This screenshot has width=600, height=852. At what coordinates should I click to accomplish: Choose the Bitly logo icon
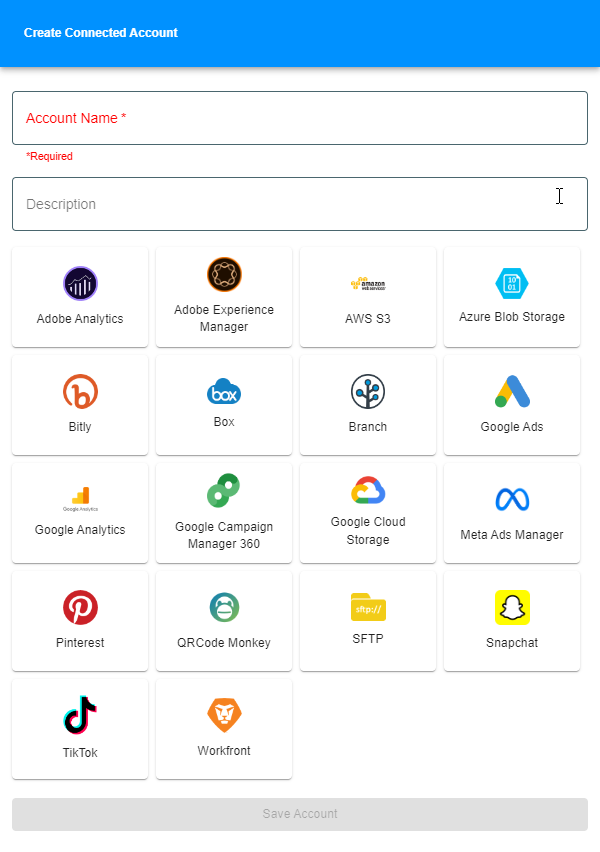[80, 391]
